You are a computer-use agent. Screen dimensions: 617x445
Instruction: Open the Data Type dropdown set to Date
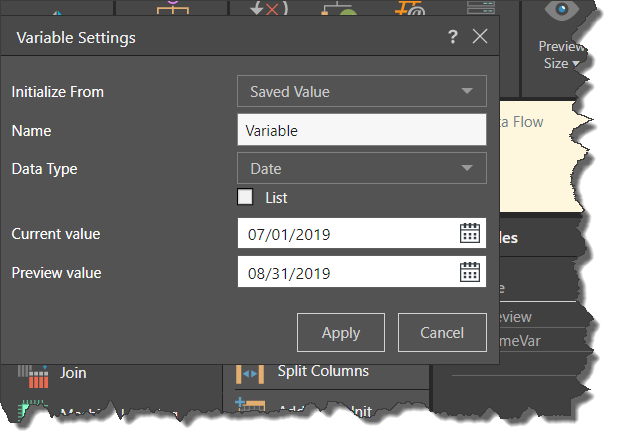pos(362,168)
